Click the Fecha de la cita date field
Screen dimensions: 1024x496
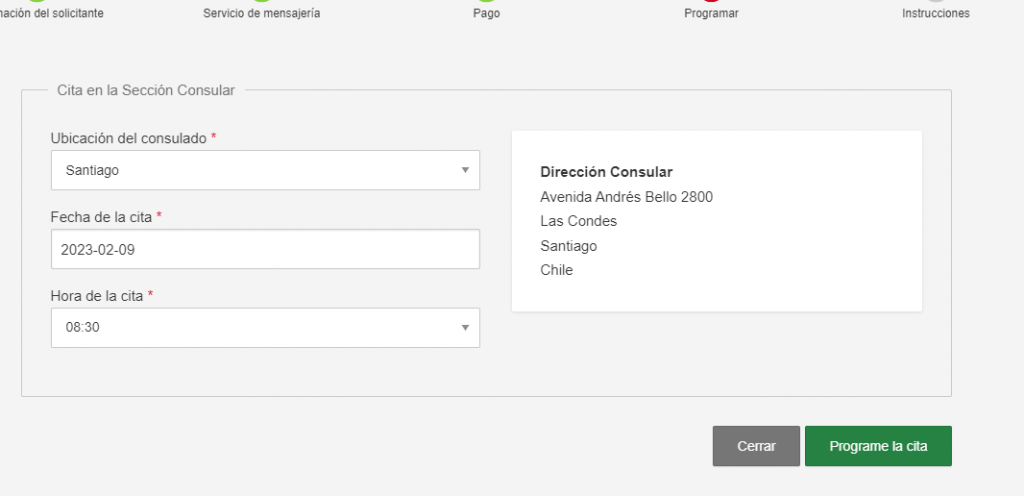(265, 249)
